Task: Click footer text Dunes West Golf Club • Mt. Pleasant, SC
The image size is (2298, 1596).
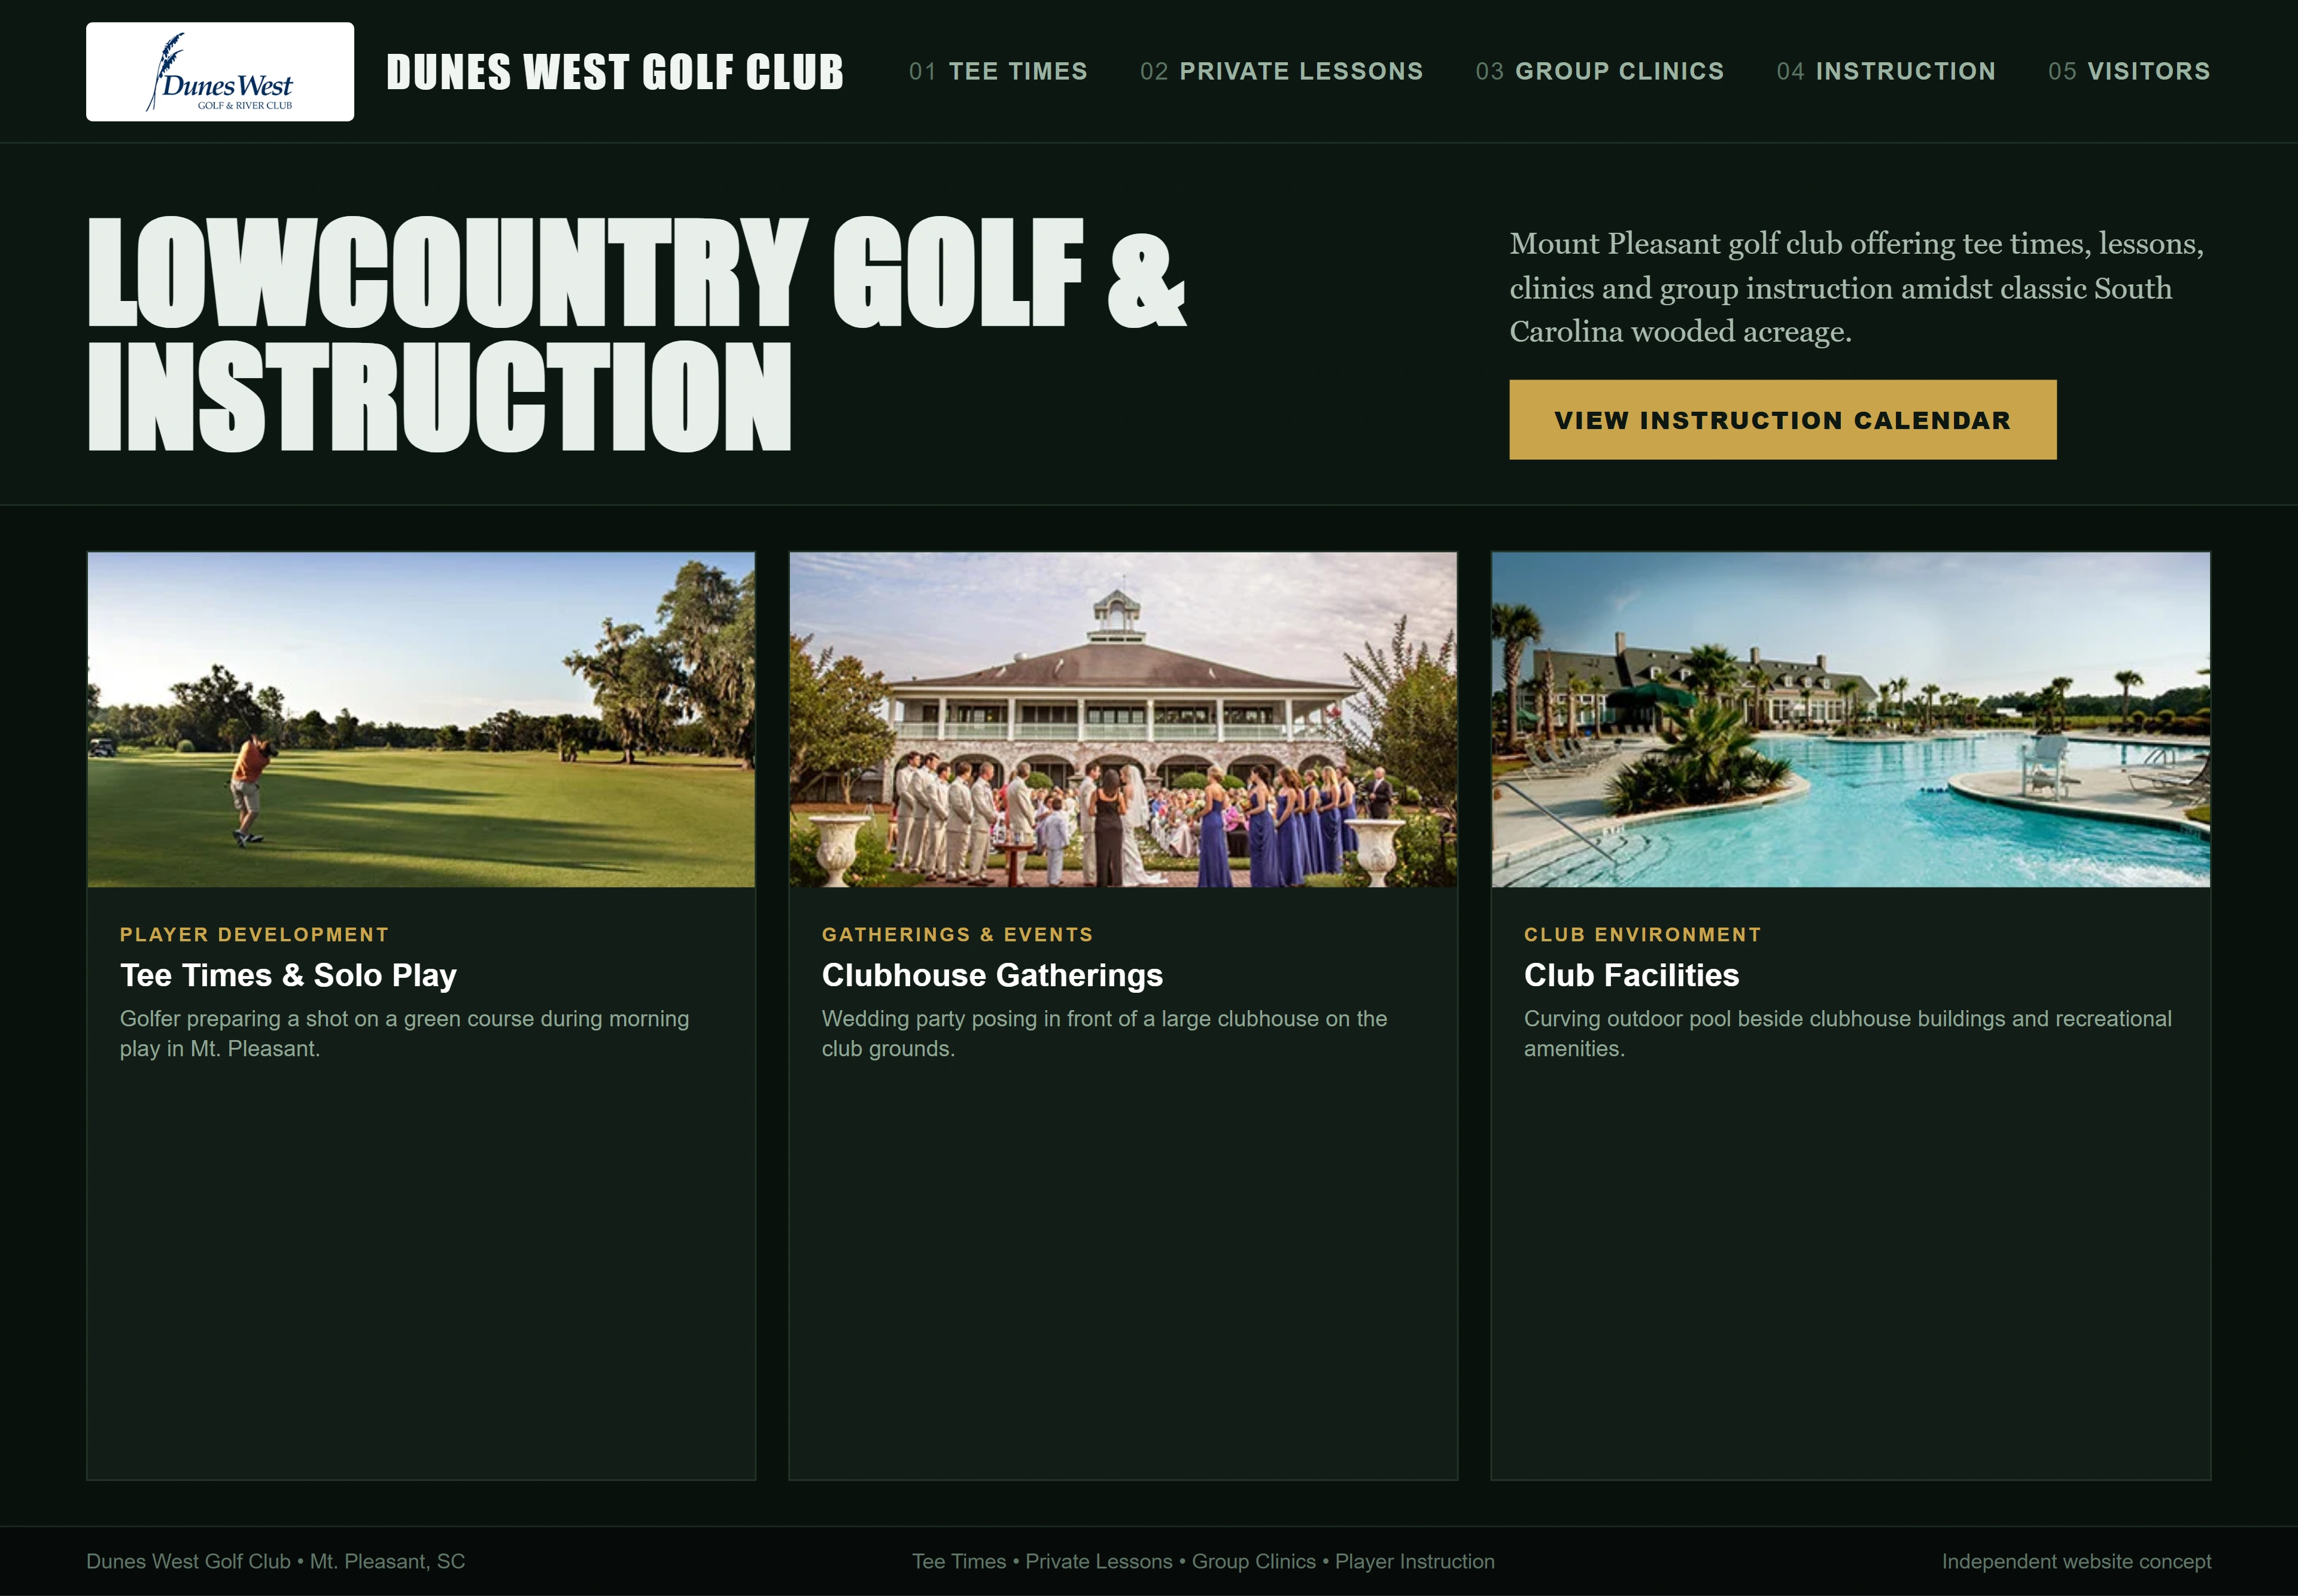Action: point(275,1561)
